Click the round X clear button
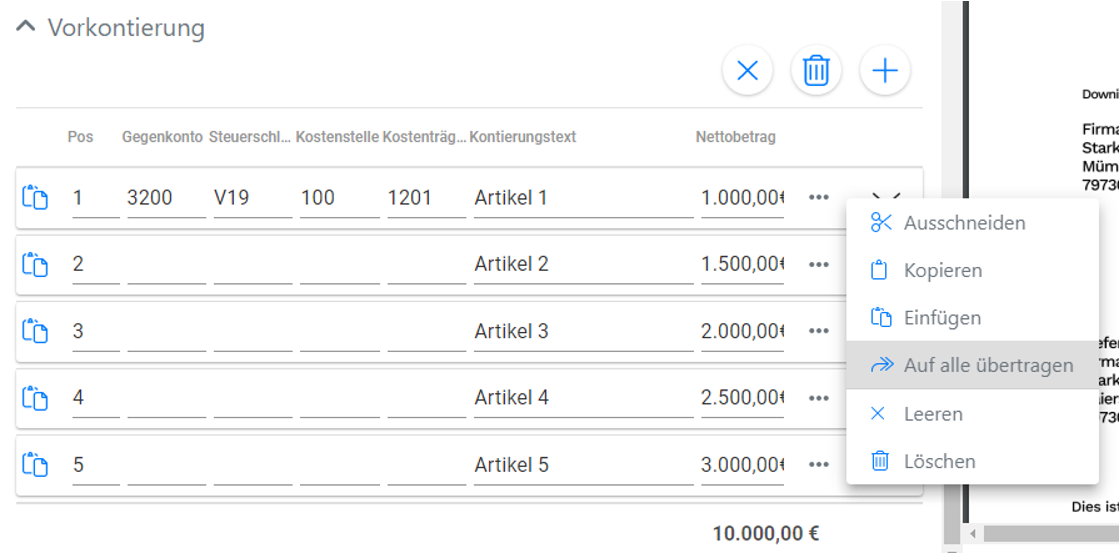The image size is (1119, 553). coord(747,71)
